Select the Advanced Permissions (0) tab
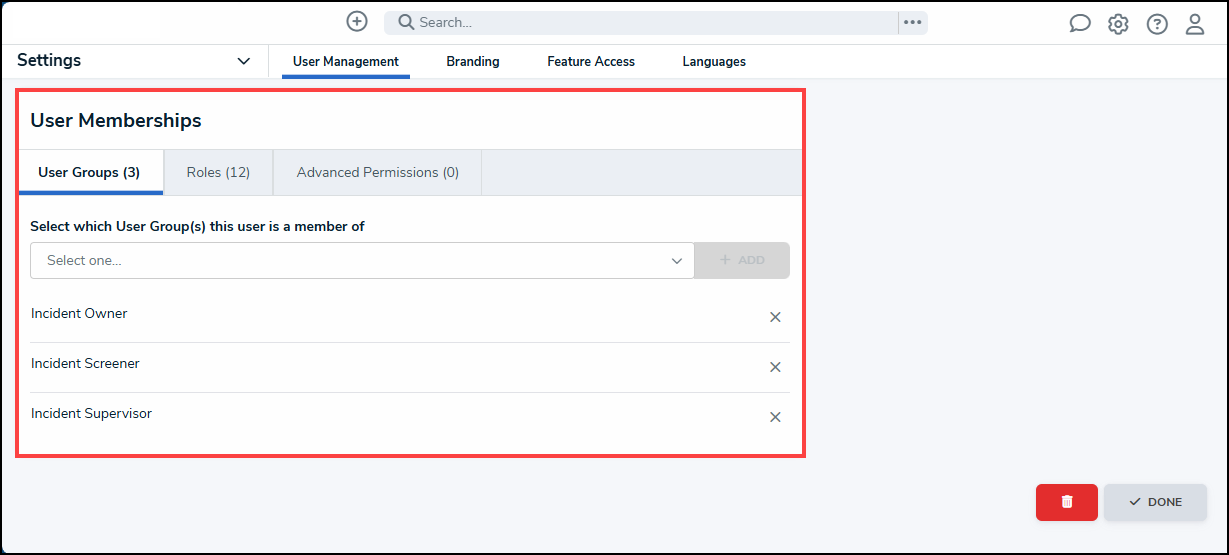This screenshot has height=555, width=1229. click(378, 172)
